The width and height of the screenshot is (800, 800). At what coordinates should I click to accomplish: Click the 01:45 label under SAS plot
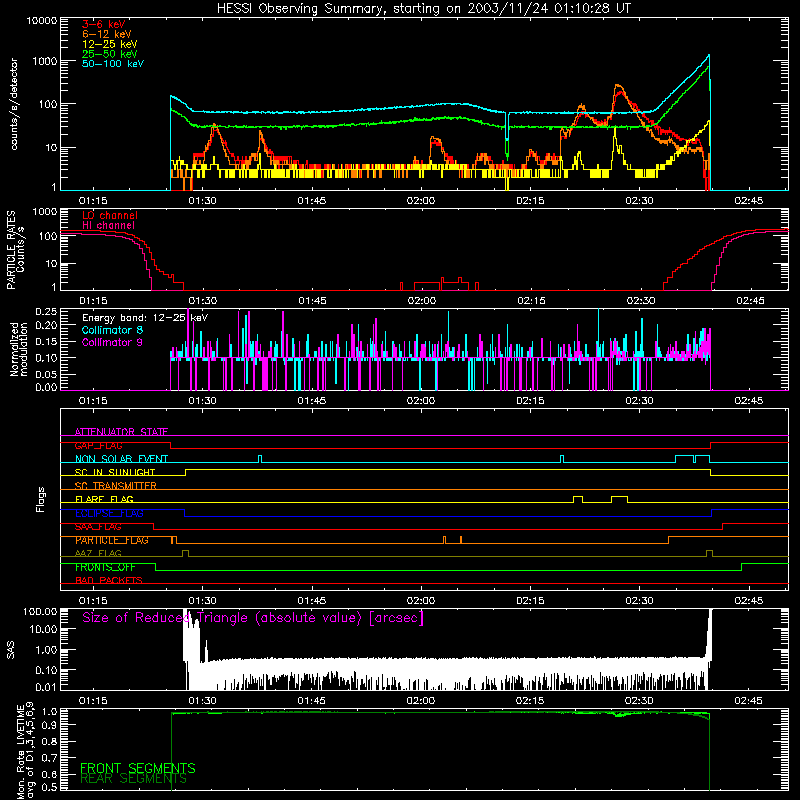click(x=311, y=701)
